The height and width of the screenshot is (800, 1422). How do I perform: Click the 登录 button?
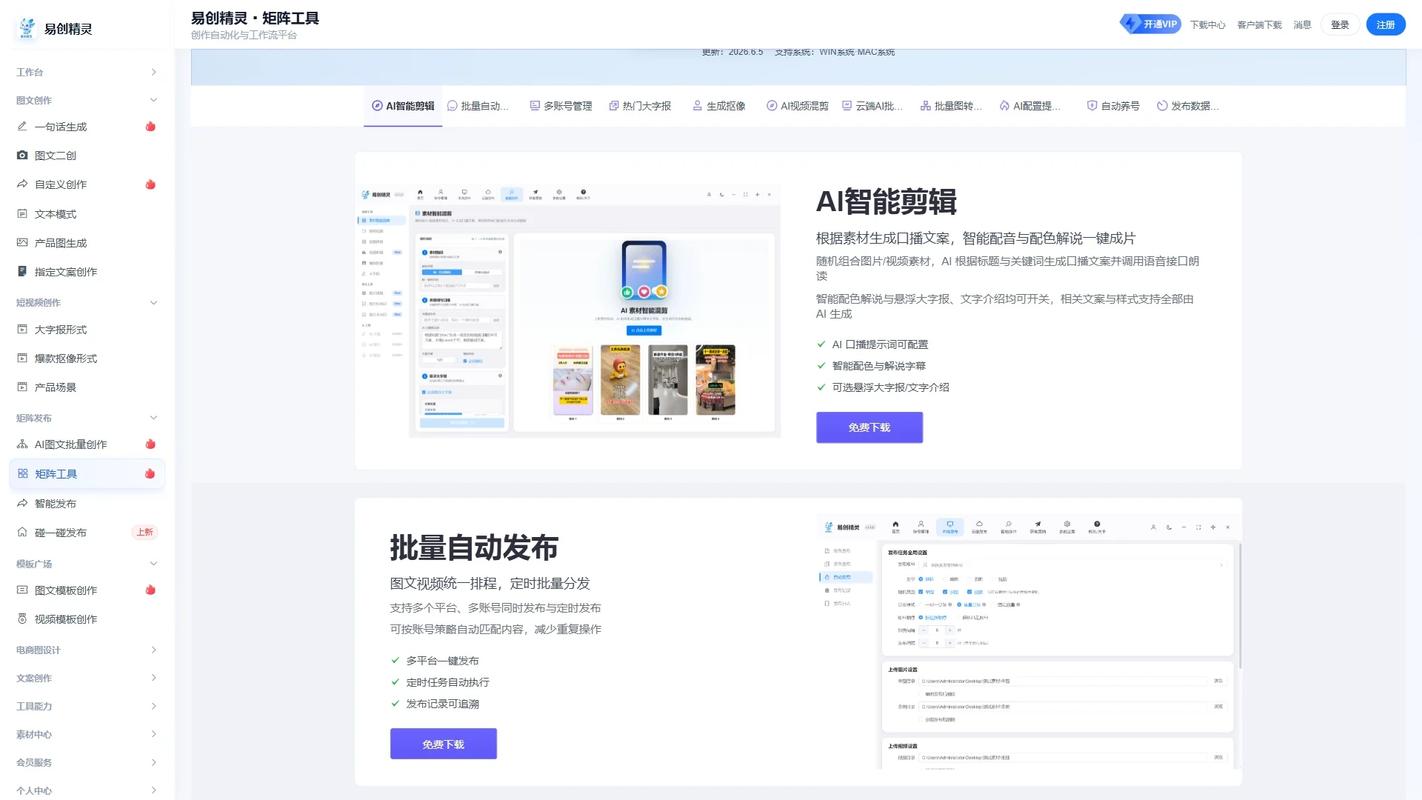point(1340,25)
